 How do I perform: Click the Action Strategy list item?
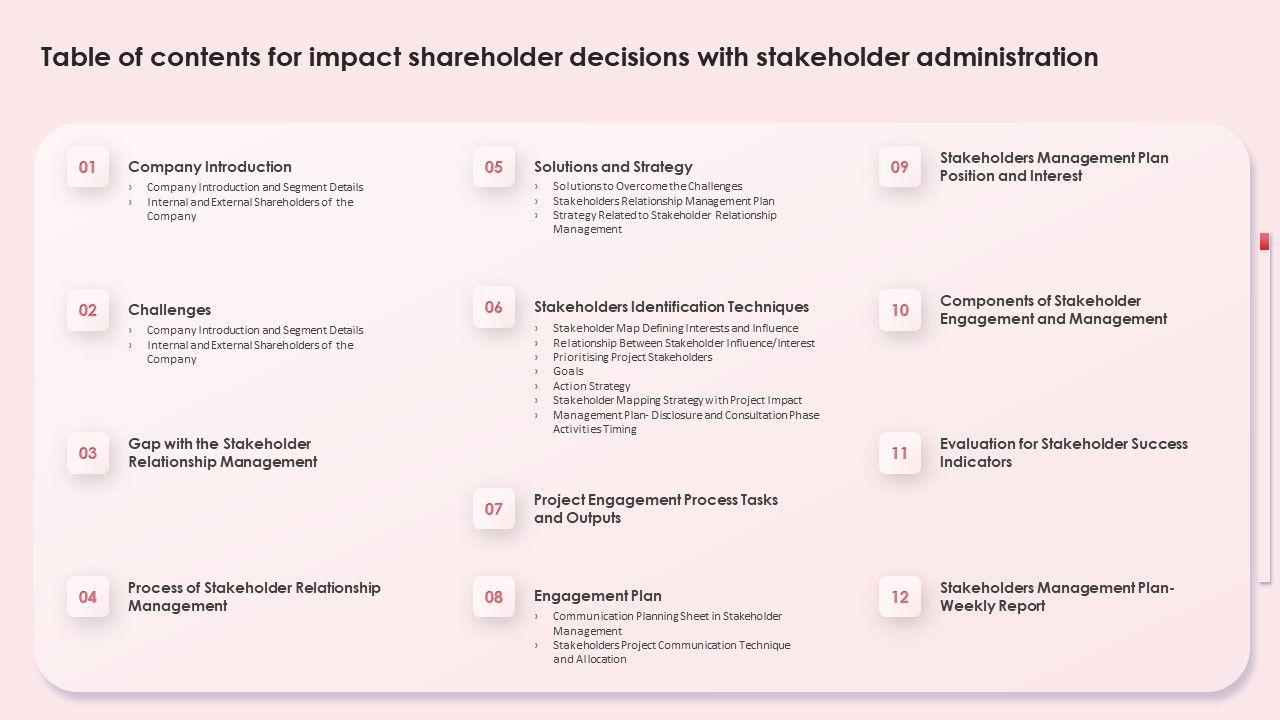[591, 386]
